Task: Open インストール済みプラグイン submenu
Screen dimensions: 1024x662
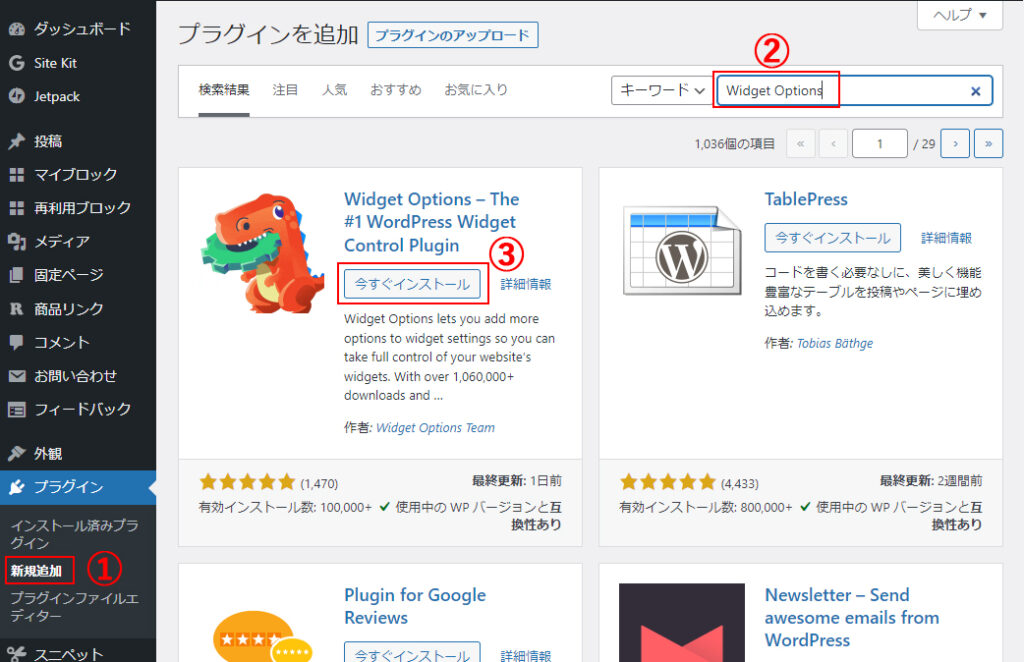Action: 74,534
